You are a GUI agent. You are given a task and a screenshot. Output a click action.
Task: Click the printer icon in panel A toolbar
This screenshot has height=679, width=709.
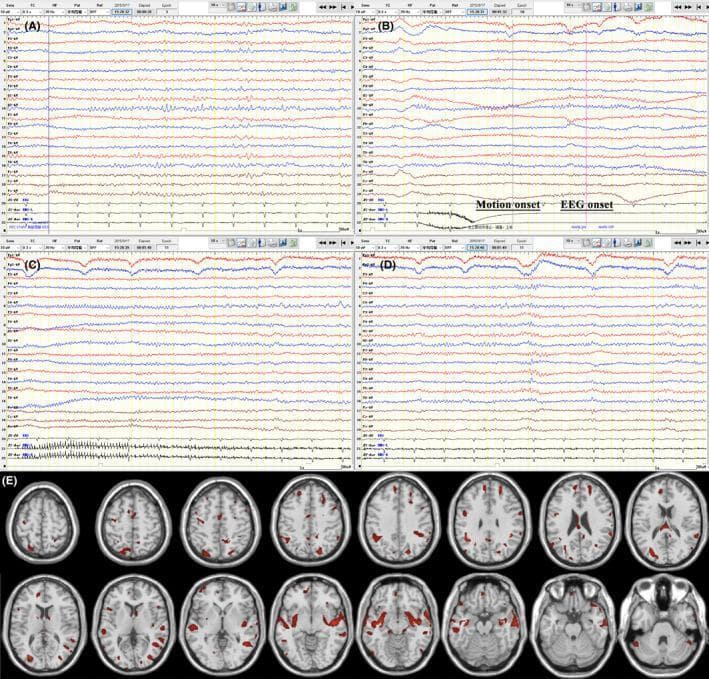pos(272,7)
